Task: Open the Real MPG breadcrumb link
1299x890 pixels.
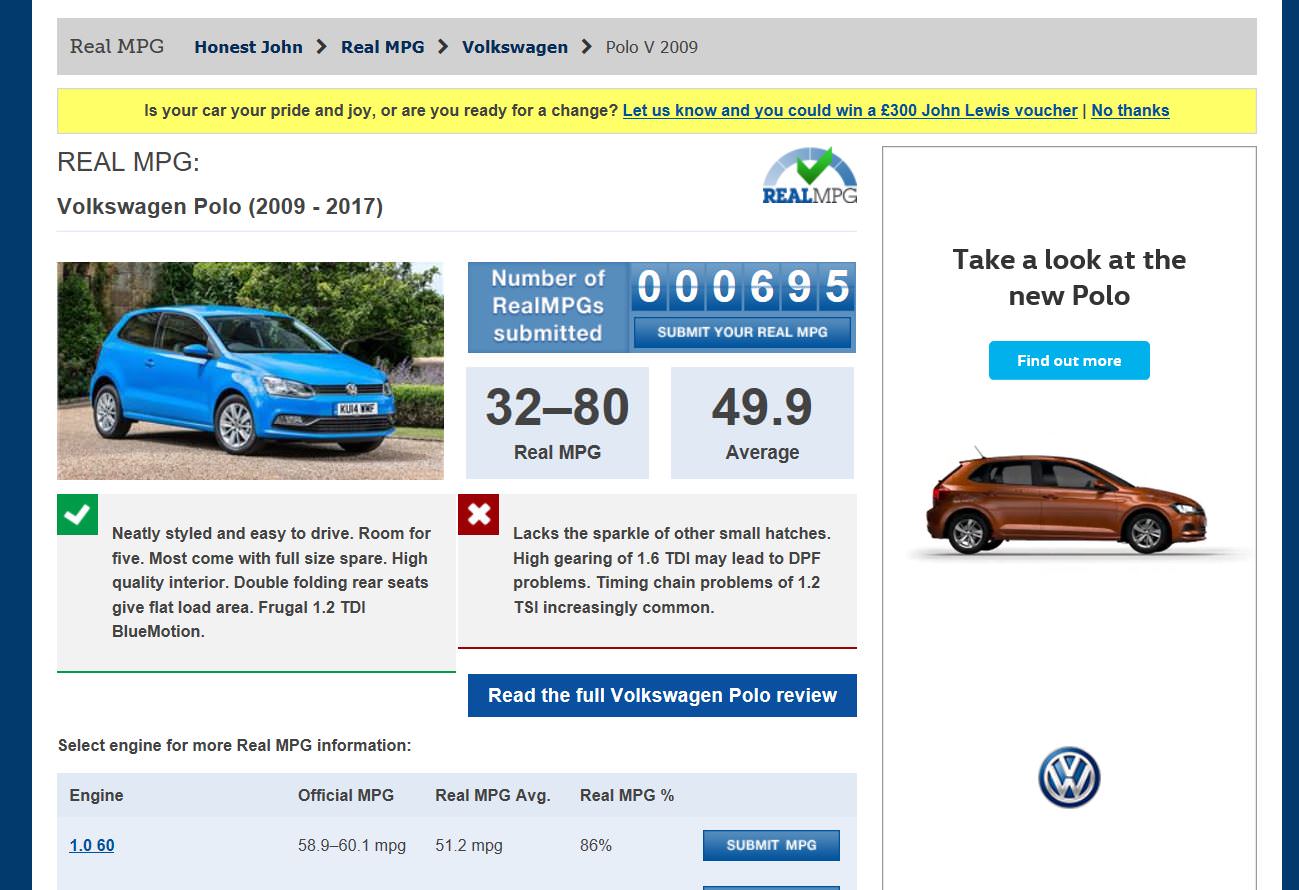Action: 382,47
